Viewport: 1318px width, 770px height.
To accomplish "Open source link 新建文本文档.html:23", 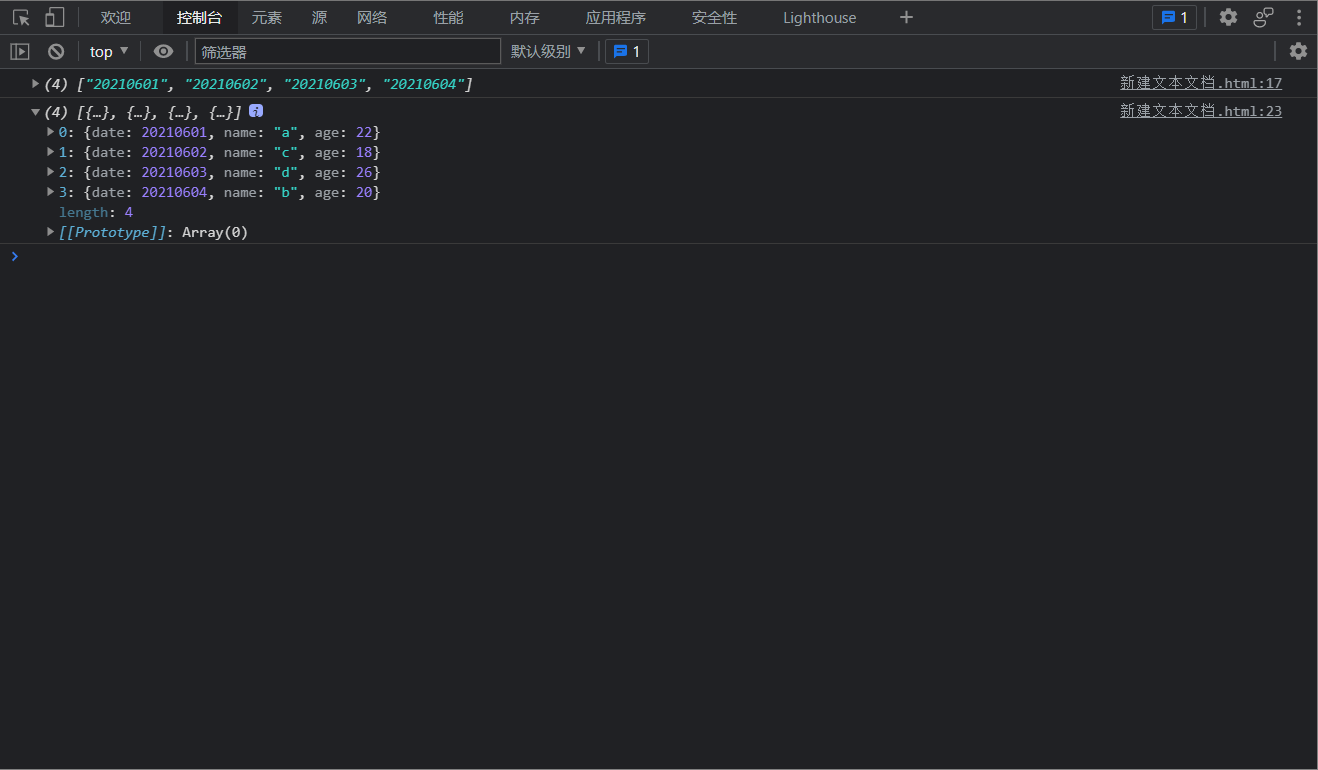I will (1201, 111).
